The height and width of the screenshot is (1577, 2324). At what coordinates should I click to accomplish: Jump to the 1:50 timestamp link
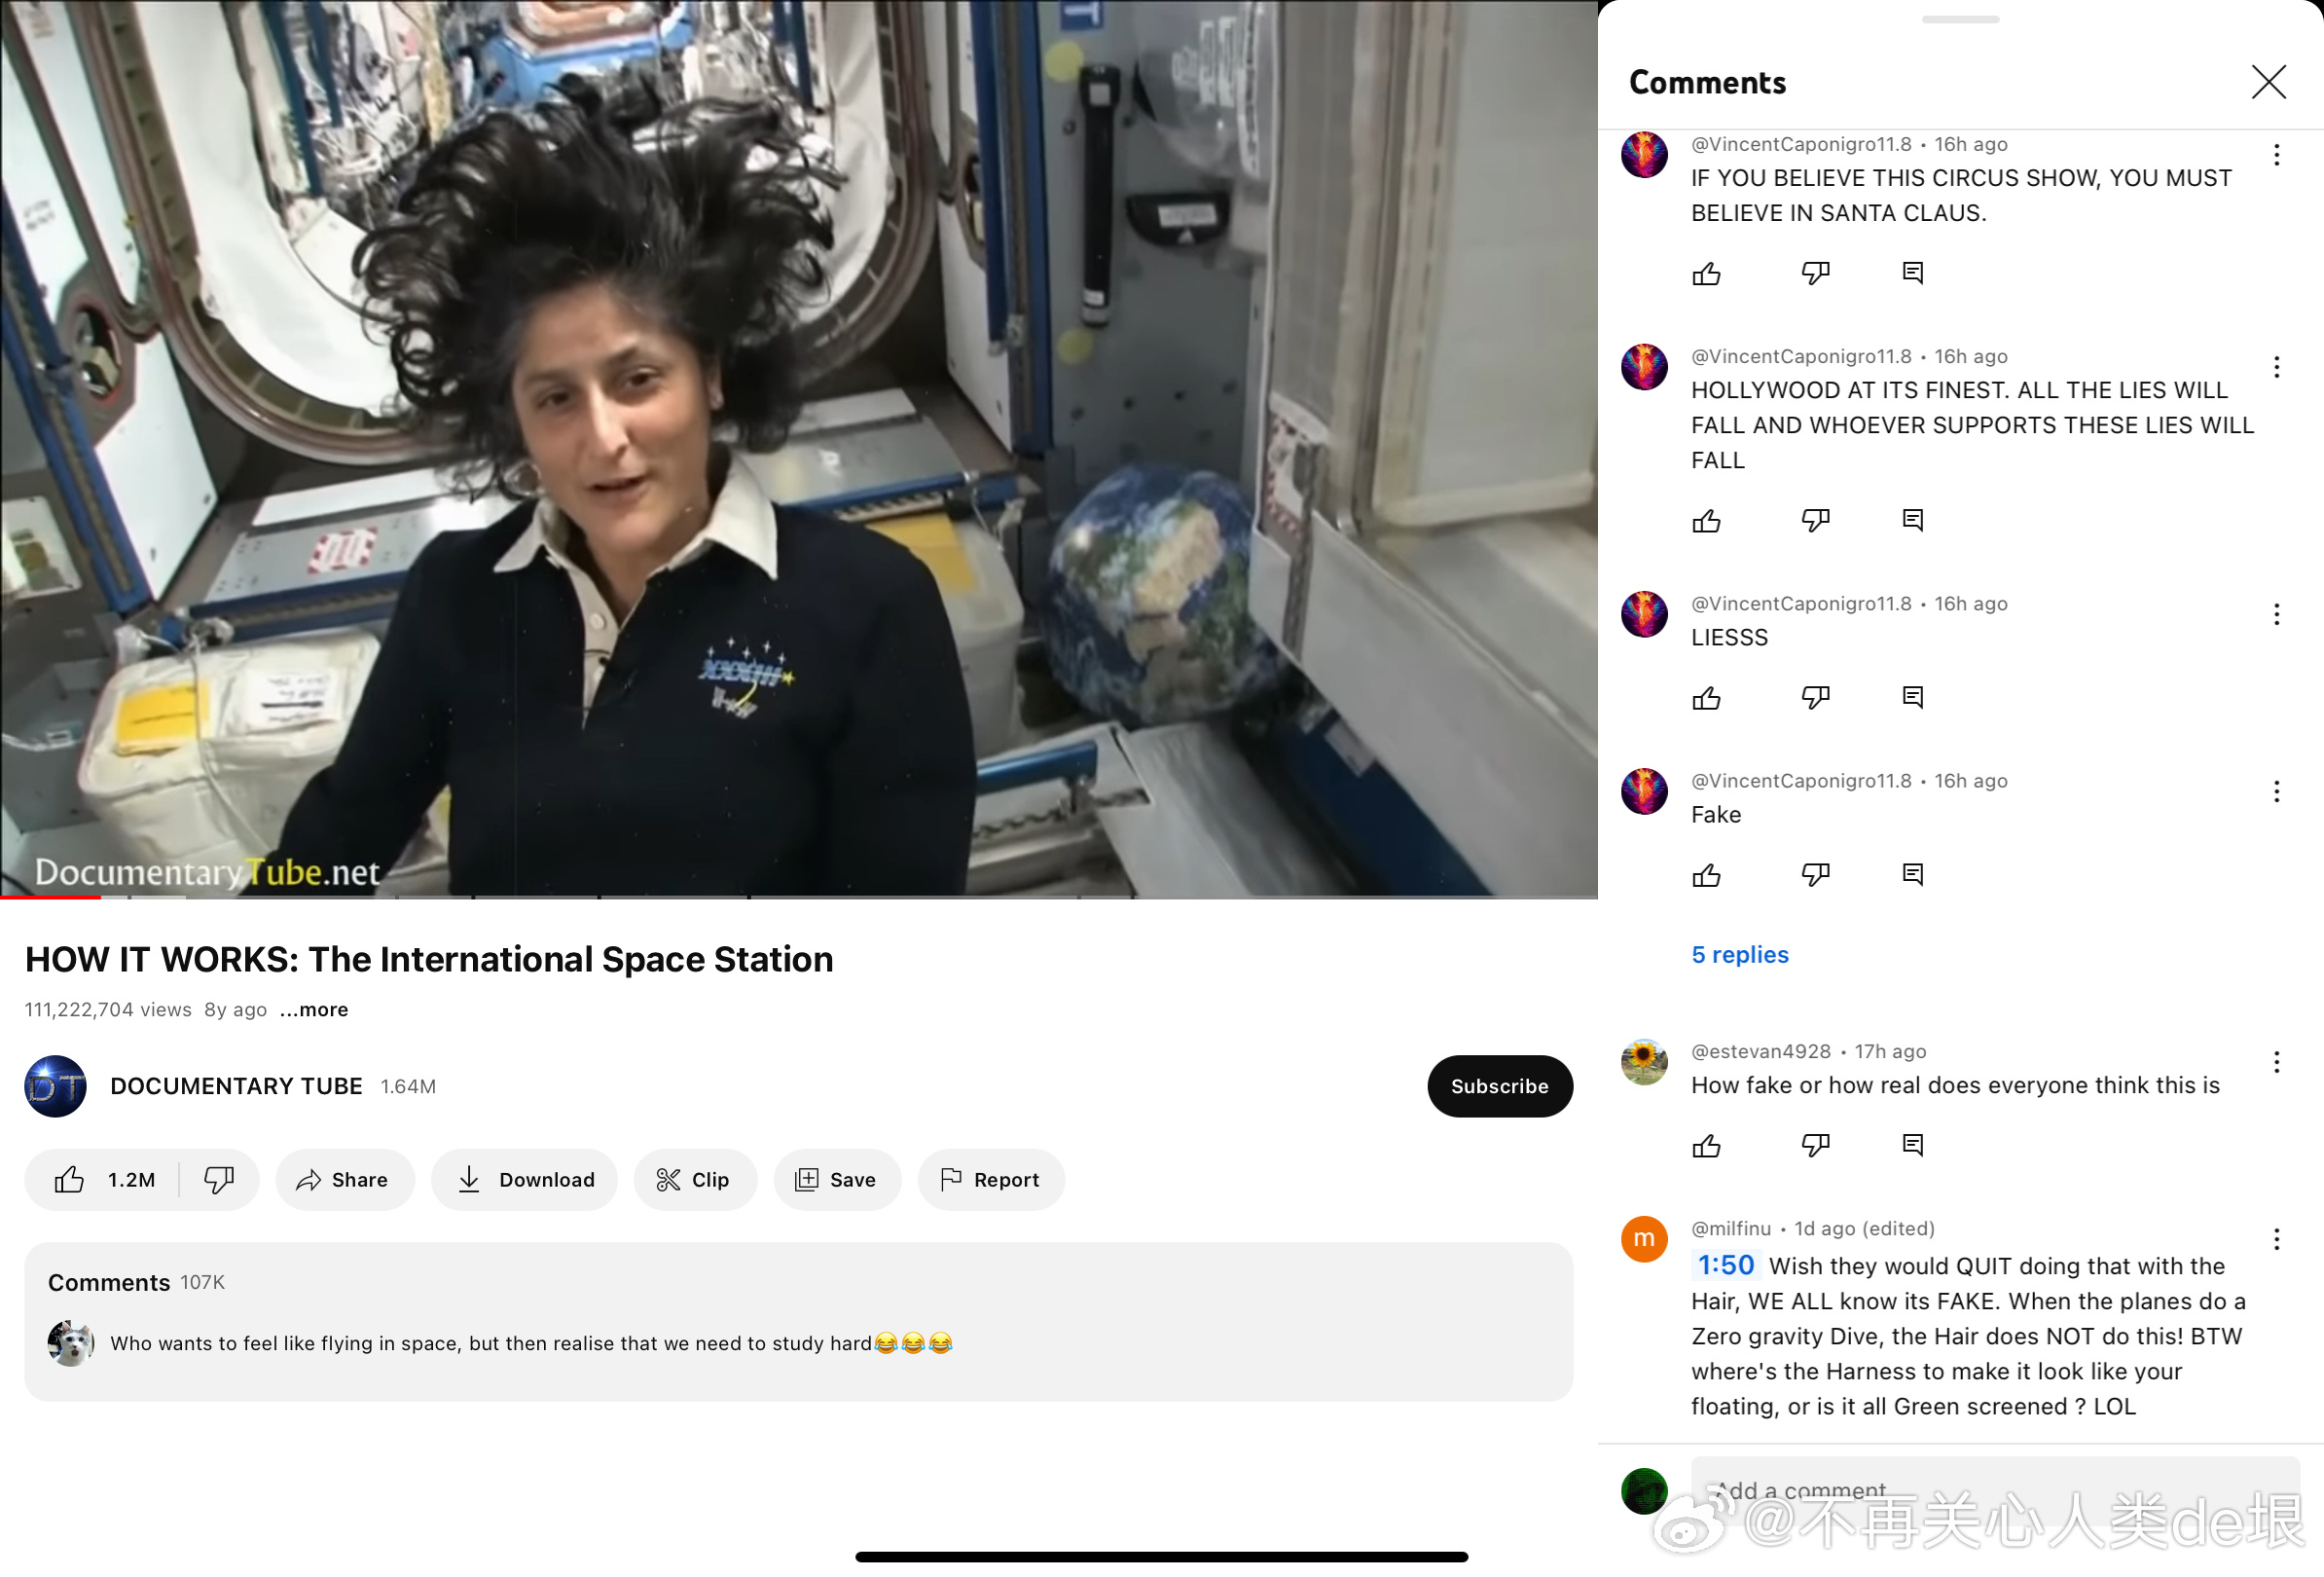click(1725, 1265)
